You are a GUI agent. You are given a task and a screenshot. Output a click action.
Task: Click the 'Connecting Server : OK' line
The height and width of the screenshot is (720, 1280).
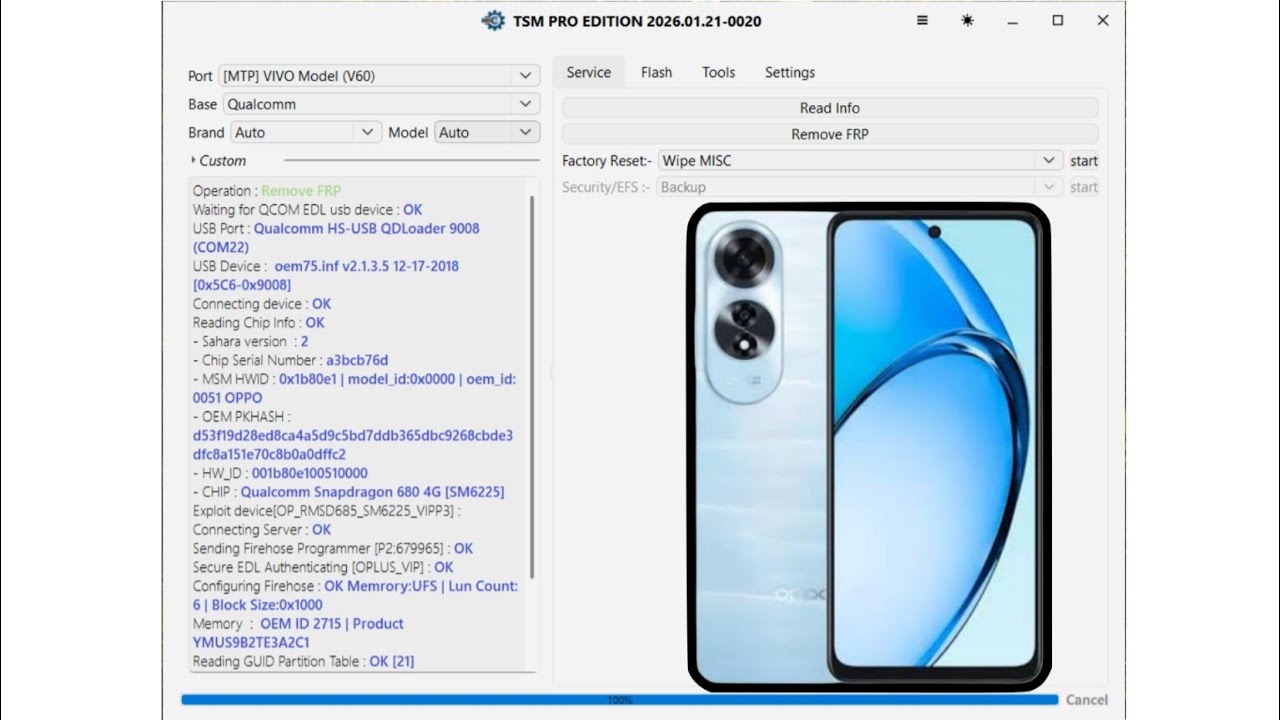(x=262, y=529)
